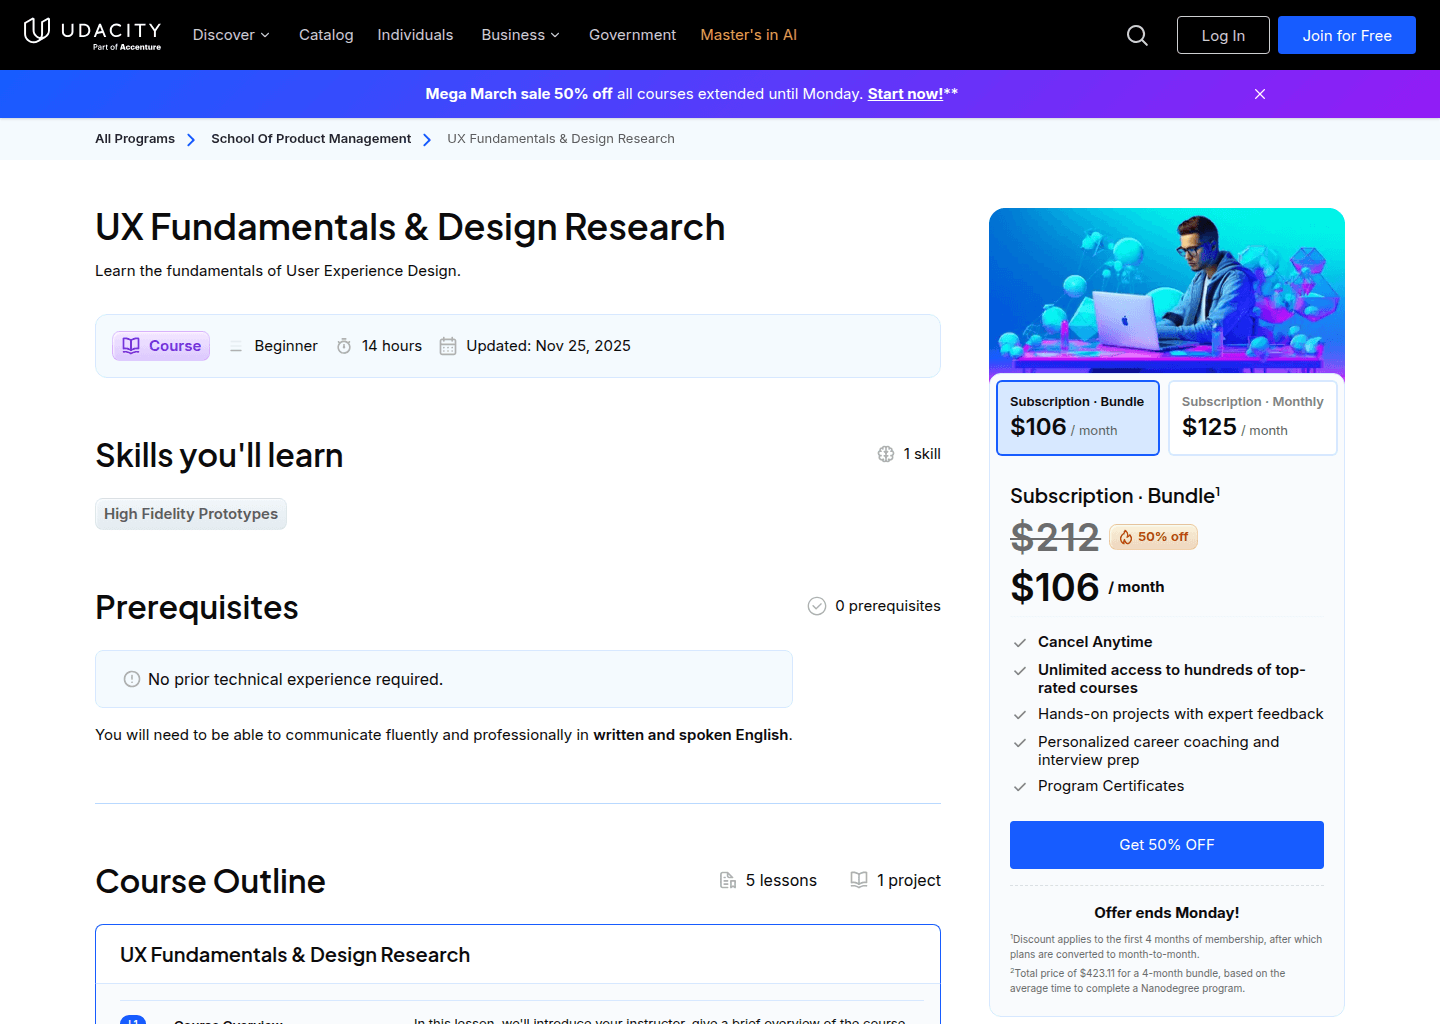Click the checkmark icon beside 0 prerequisites
1440x1024 pixels.
[817, 605]
